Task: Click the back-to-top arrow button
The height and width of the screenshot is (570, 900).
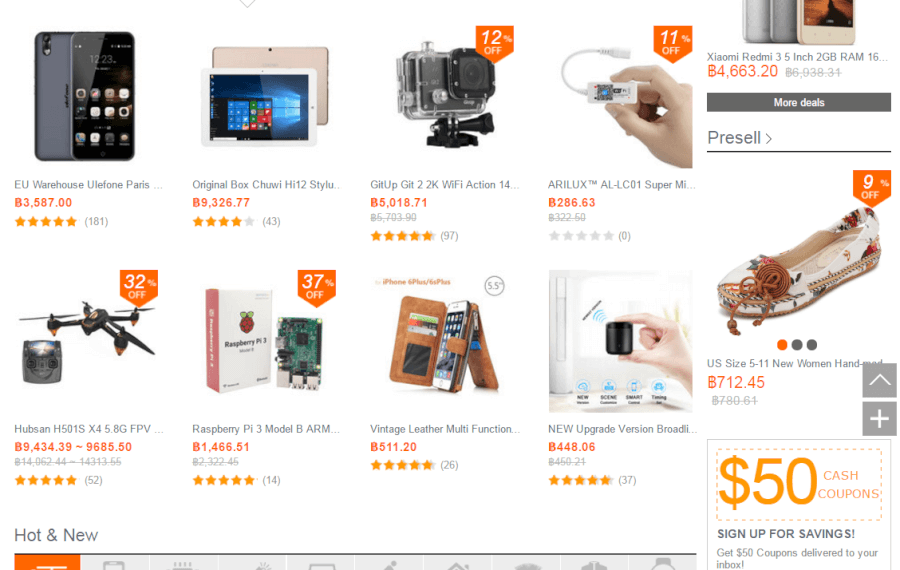Action: 879,380
